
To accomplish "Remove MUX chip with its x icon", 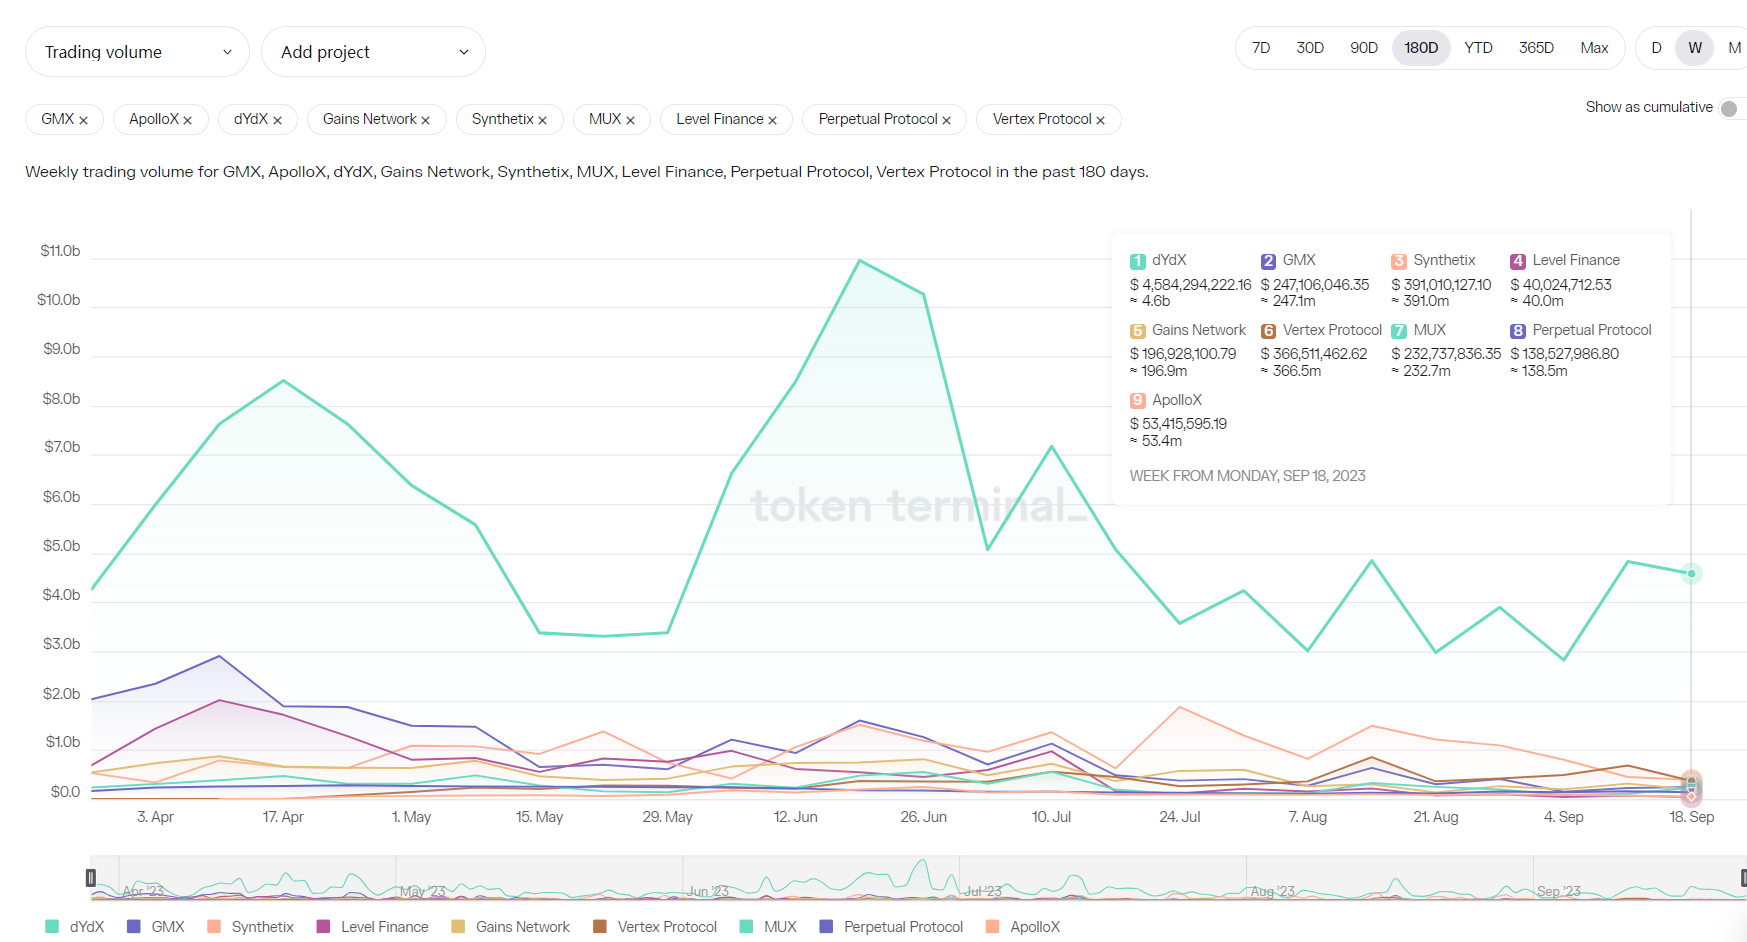I will pyautogui.click(x=630, y=120).
